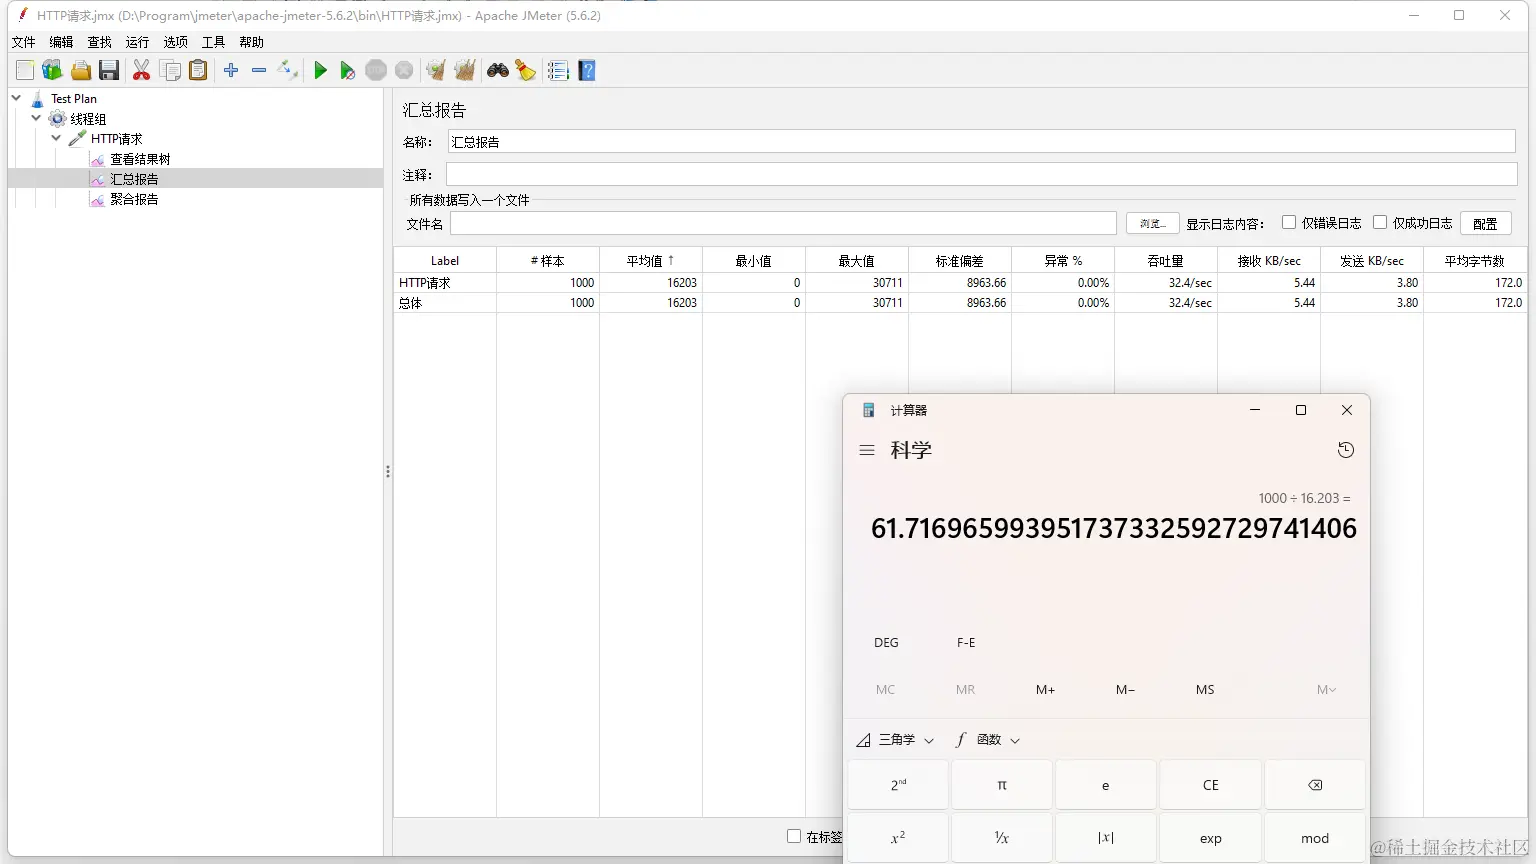Open the Calculator hamburger navigation menu
1536x864 pixels.
[x=867, y=450]
